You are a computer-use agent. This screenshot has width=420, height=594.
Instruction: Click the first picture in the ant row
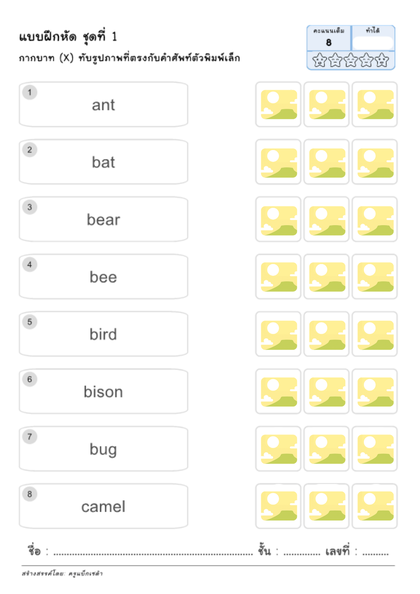coord(278,105)
